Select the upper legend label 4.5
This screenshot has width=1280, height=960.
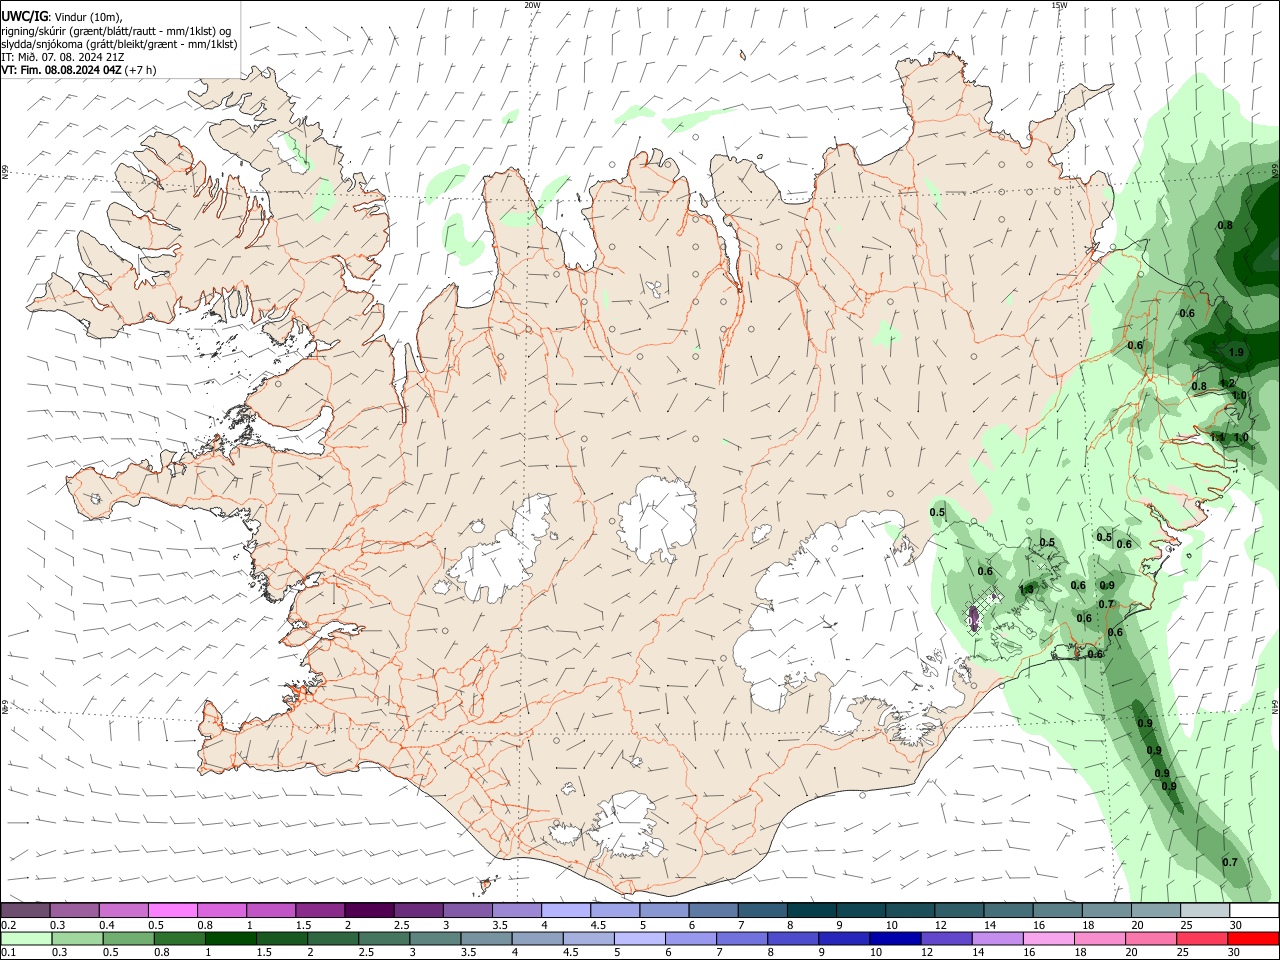tap(598, 925)
